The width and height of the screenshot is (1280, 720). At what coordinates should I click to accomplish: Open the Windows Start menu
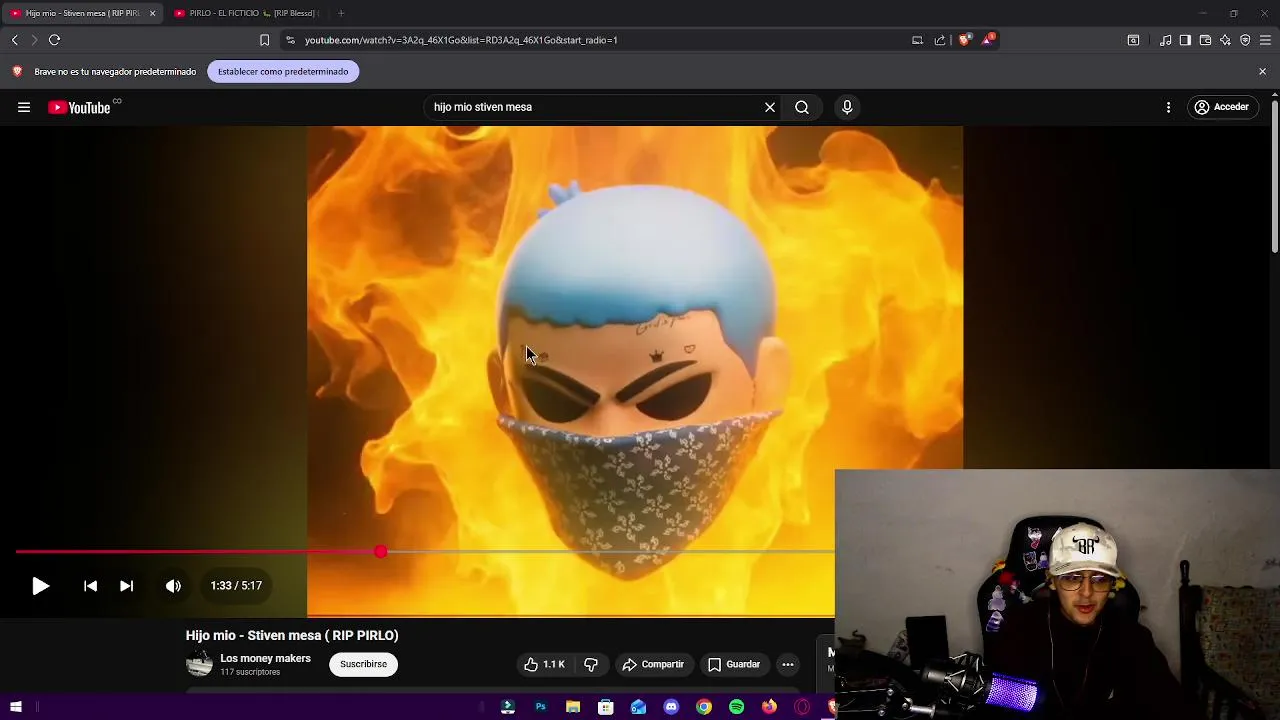tap(15, 707)
